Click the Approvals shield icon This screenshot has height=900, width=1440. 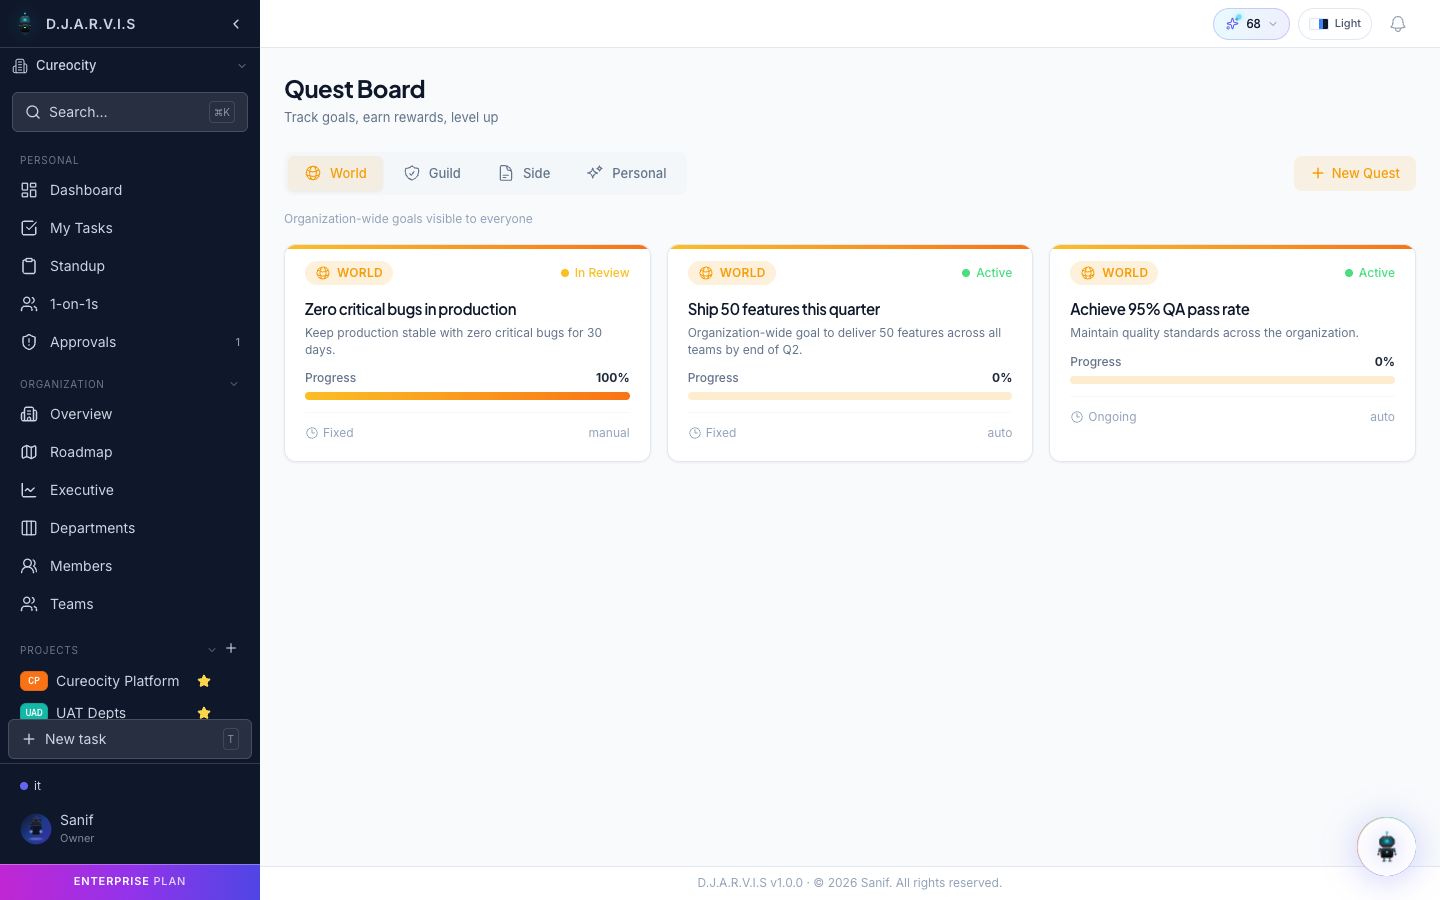coord(29,342)
